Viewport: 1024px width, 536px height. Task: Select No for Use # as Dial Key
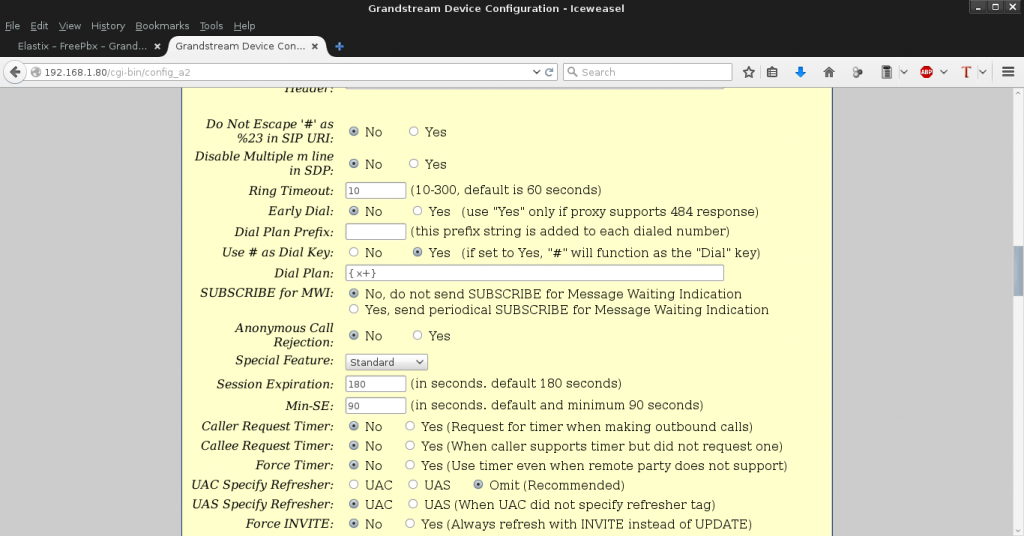(354, 253)
